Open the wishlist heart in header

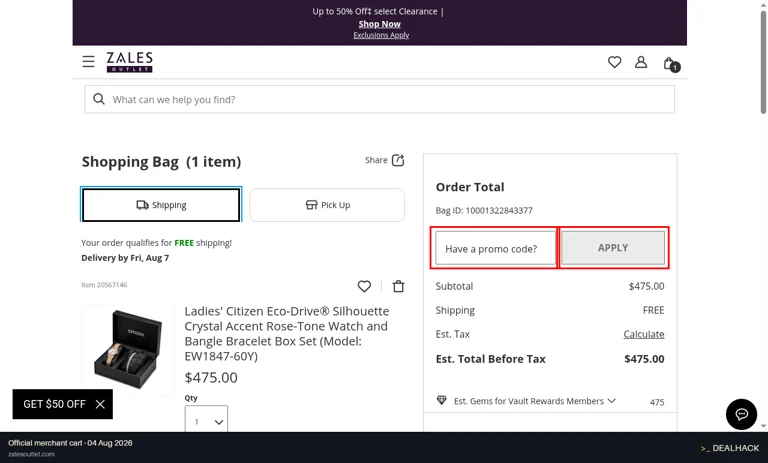coord(614,62)
